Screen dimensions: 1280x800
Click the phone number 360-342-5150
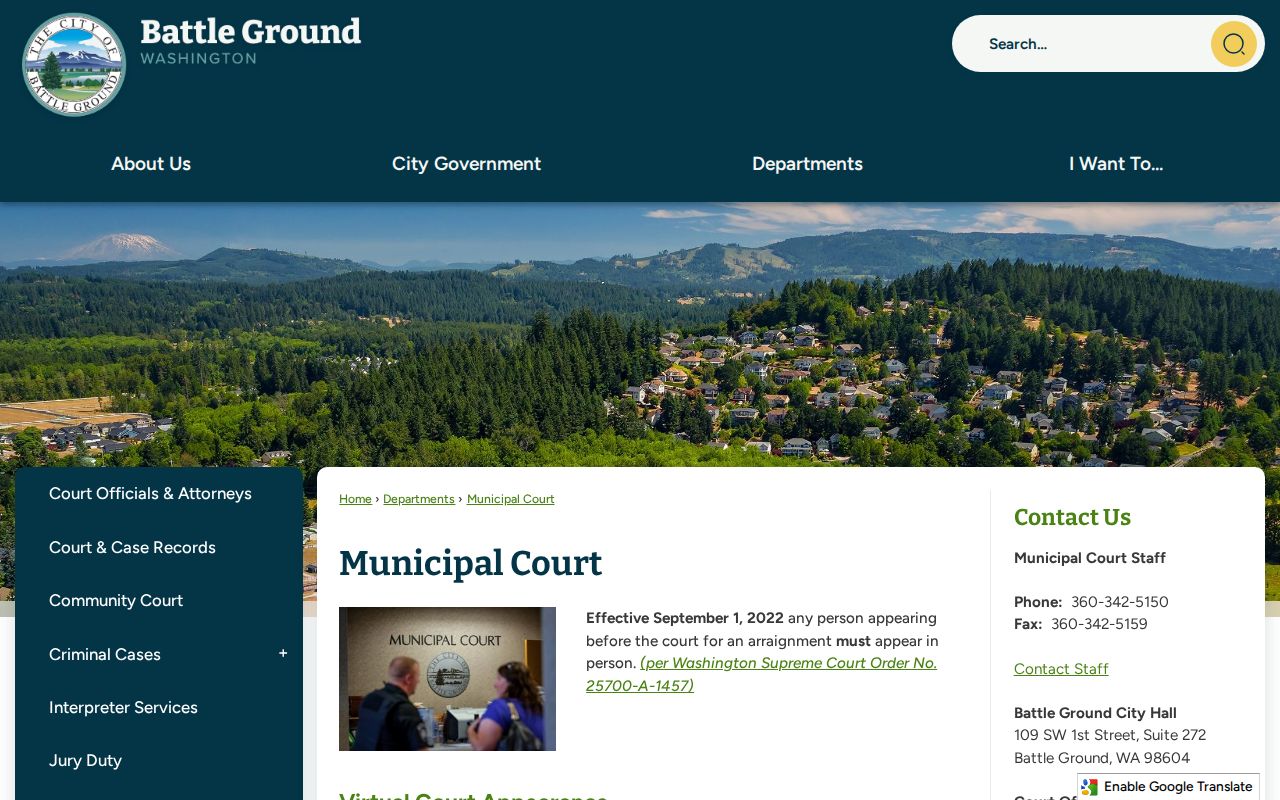click(1120, 602)
